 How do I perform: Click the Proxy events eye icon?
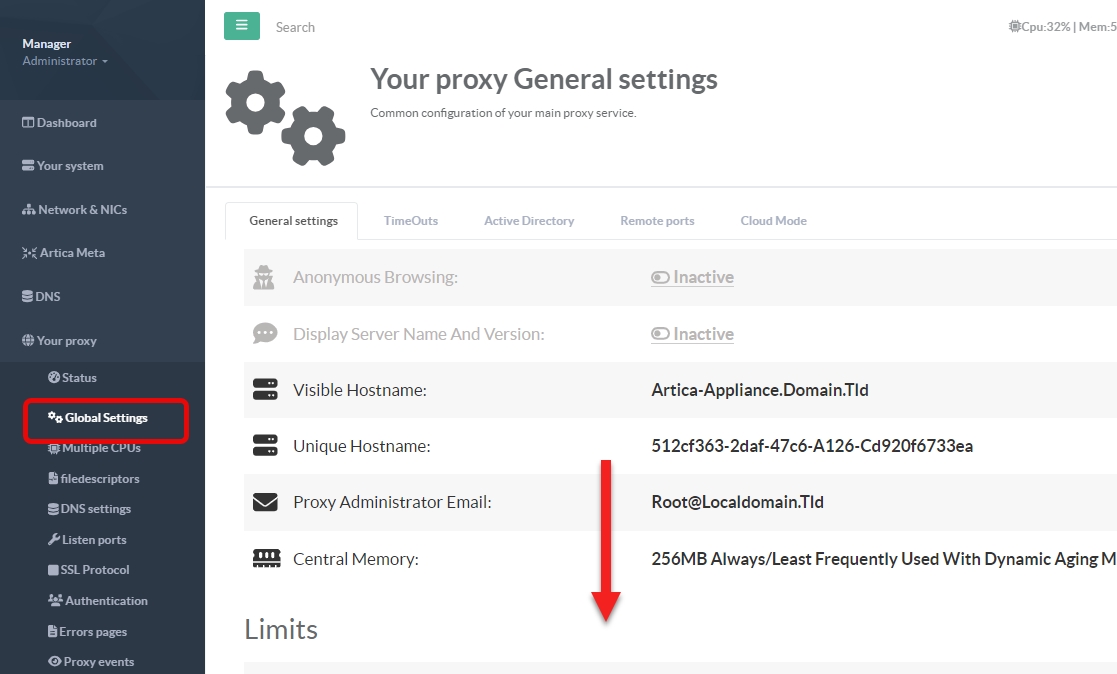(54, 662)
